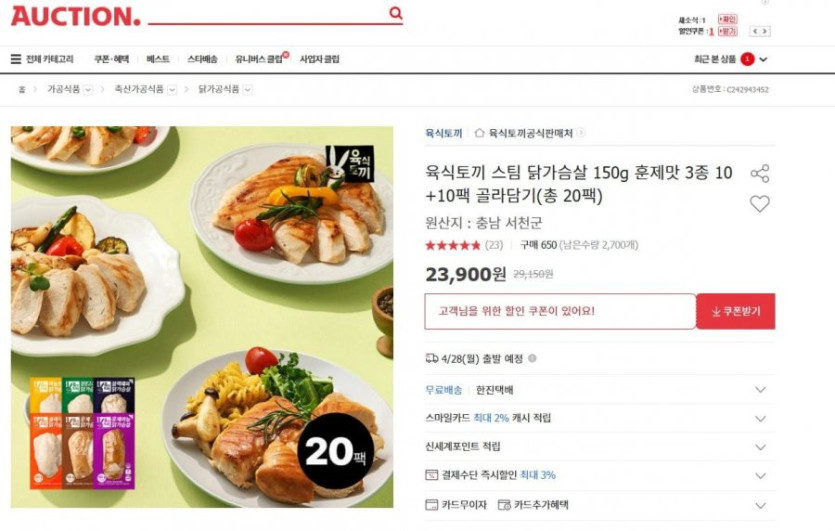The image size is (835, 531).
Task: Click the previous arrow in top-right pager
Action: (x=755, y=31)
